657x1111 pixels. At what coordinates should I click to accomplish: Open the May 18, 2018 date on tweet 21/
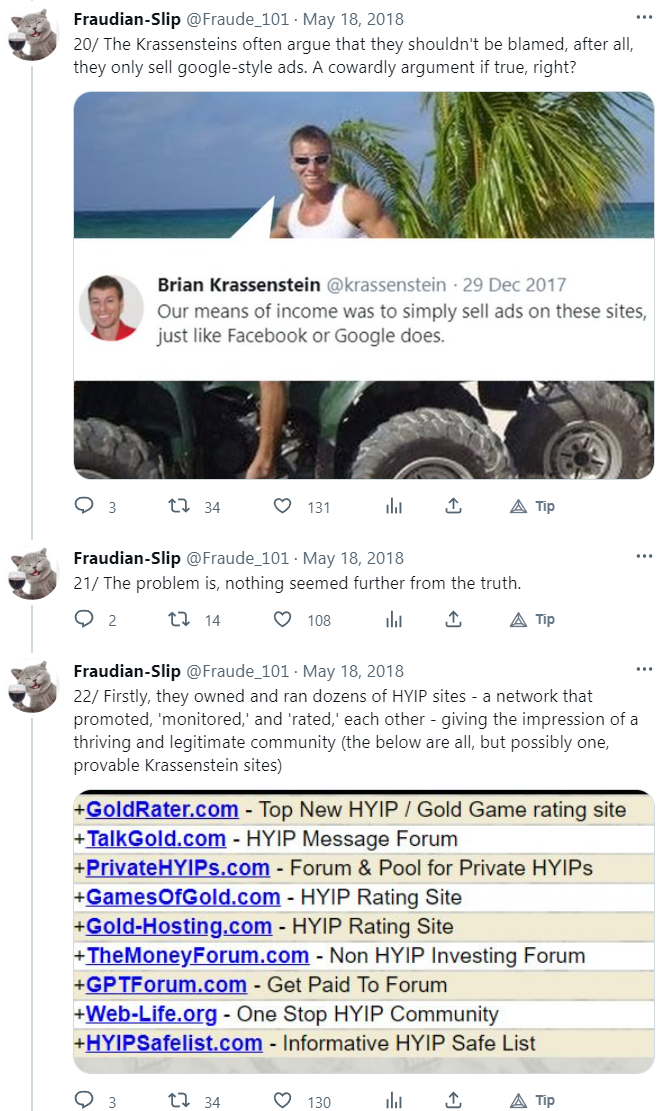[x=353, y=558]
